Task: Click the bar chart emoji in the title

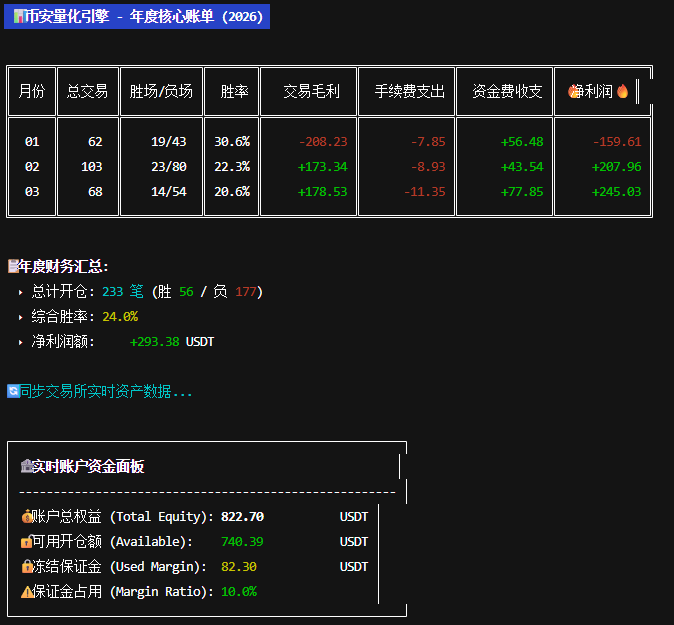Action: (19, 17)
